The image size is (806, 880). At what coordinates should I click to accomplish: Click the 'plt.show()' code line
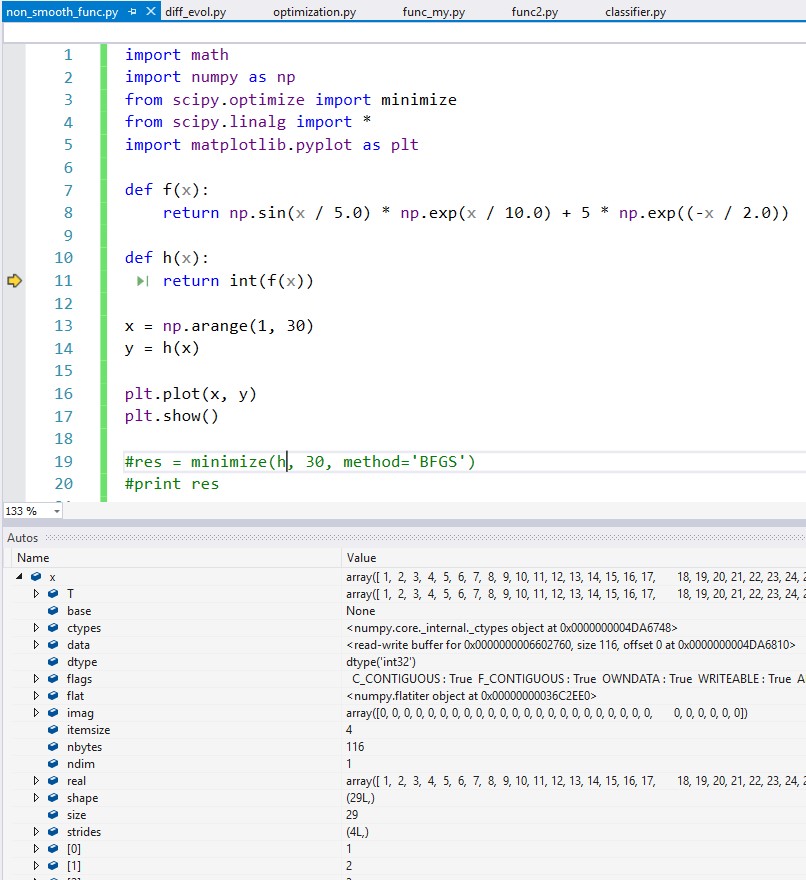coord(171,416)
